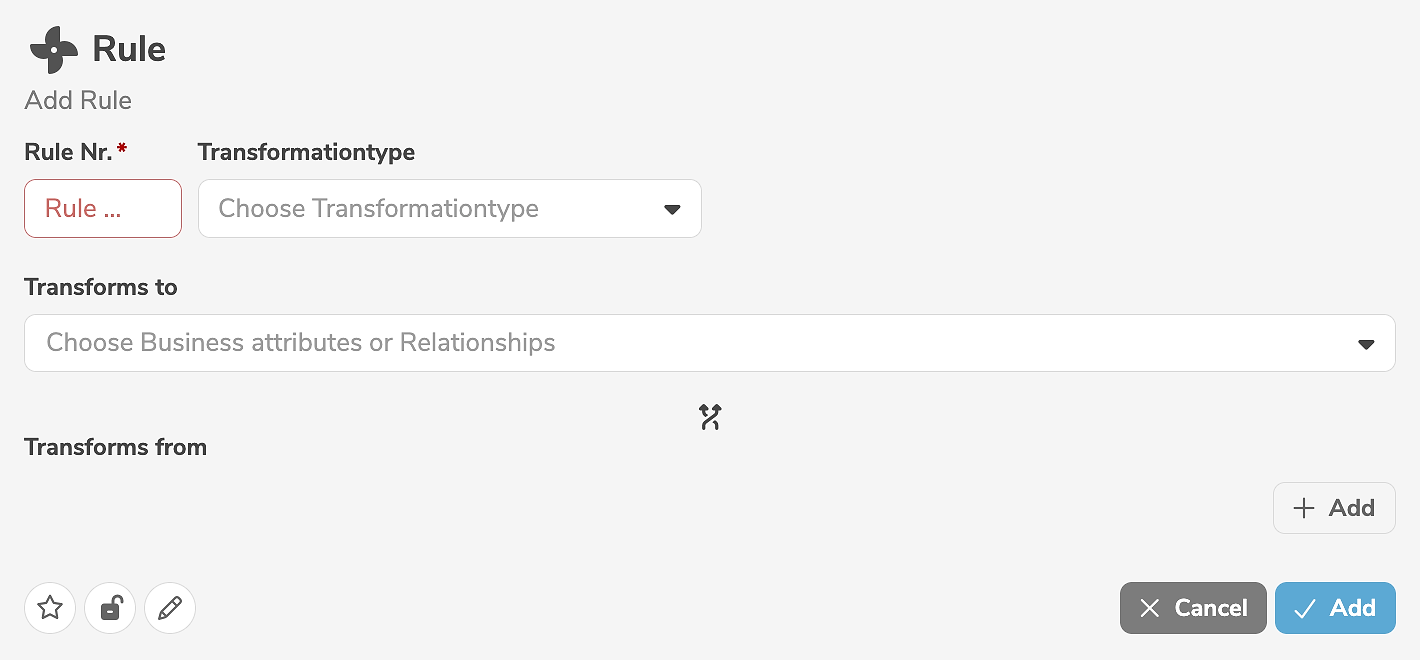Mark rule as favorite with star icon
1420x660 pixels.
coord(50,608)
